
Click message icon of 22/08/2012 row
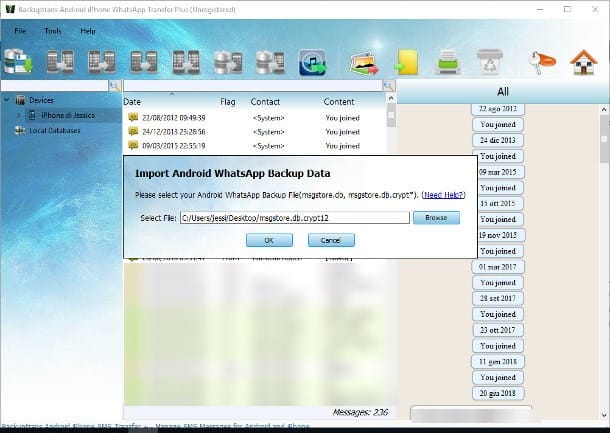pos(133,117)
